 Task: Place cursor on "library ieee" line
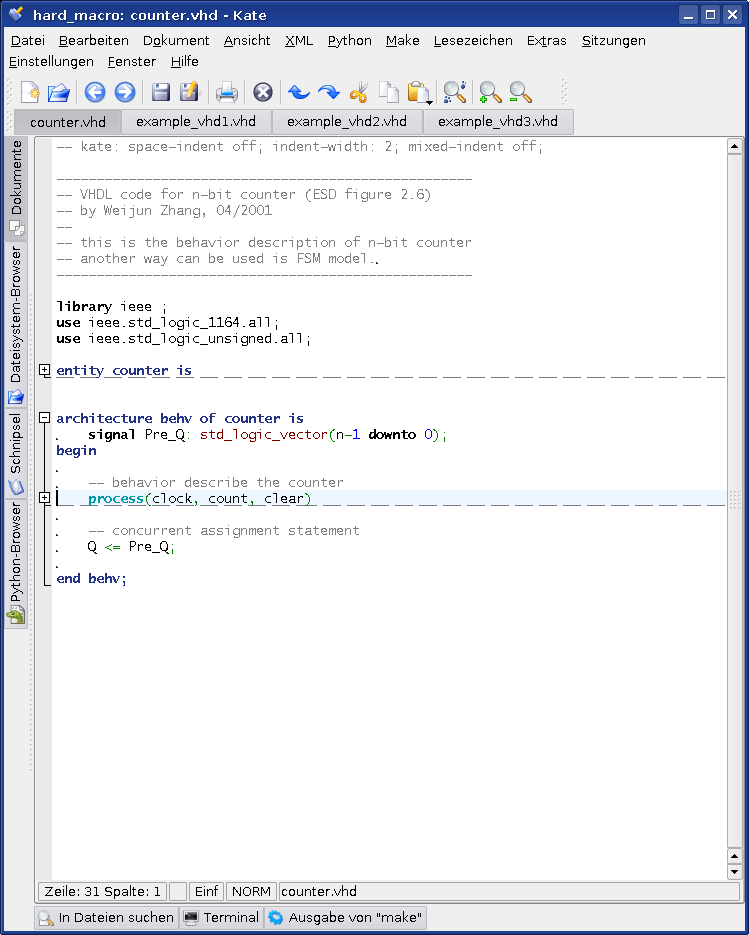click(x=111, y=306)
